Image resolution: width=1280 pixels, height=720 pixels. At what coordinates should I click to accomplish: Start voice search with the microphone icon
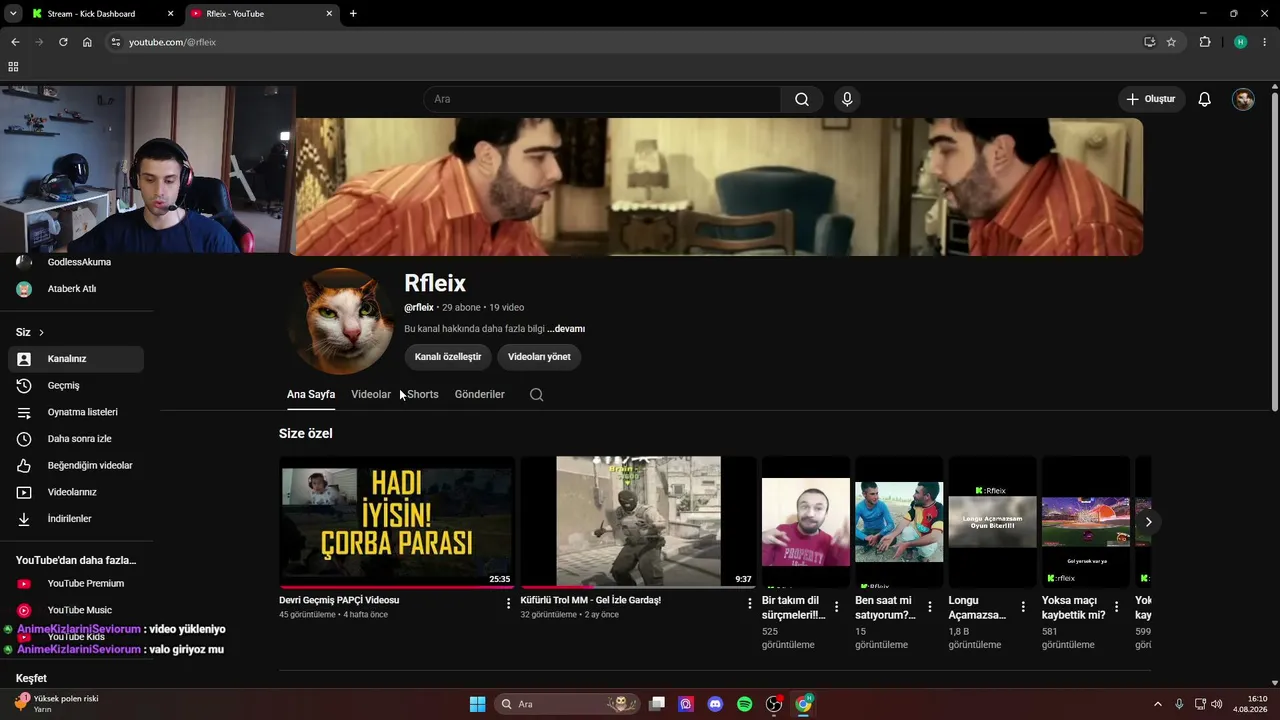coord(847,99)
